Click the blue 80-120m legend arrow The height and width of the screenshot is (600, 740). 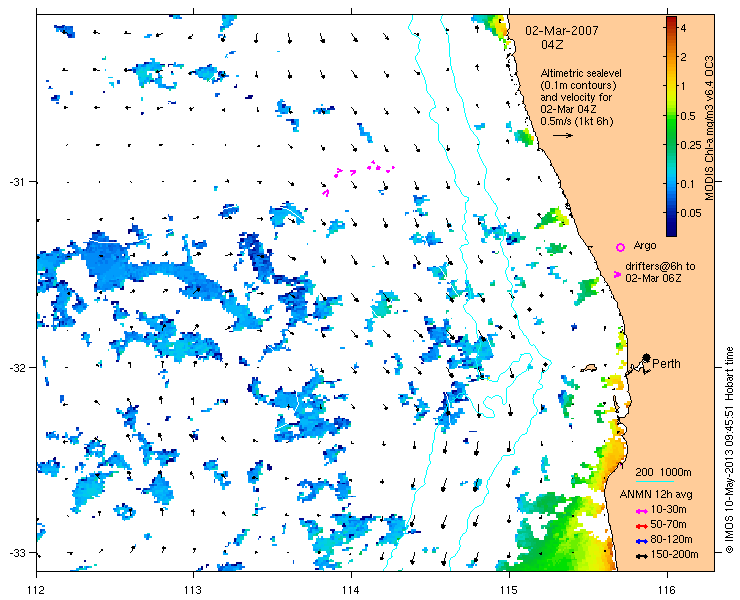[641, 541]
